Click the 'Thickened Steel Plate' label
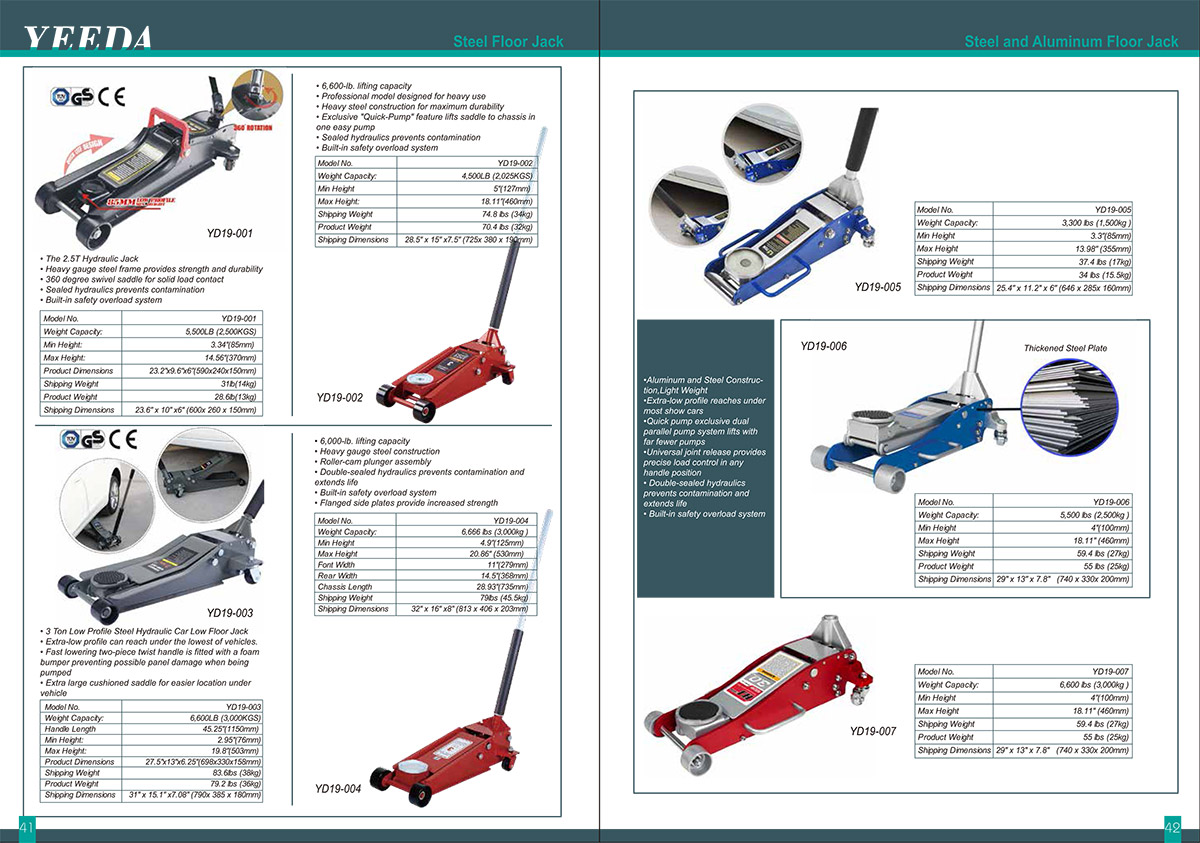The image size is (1200, 843). pyautogui.click(x=1065, y=348)
